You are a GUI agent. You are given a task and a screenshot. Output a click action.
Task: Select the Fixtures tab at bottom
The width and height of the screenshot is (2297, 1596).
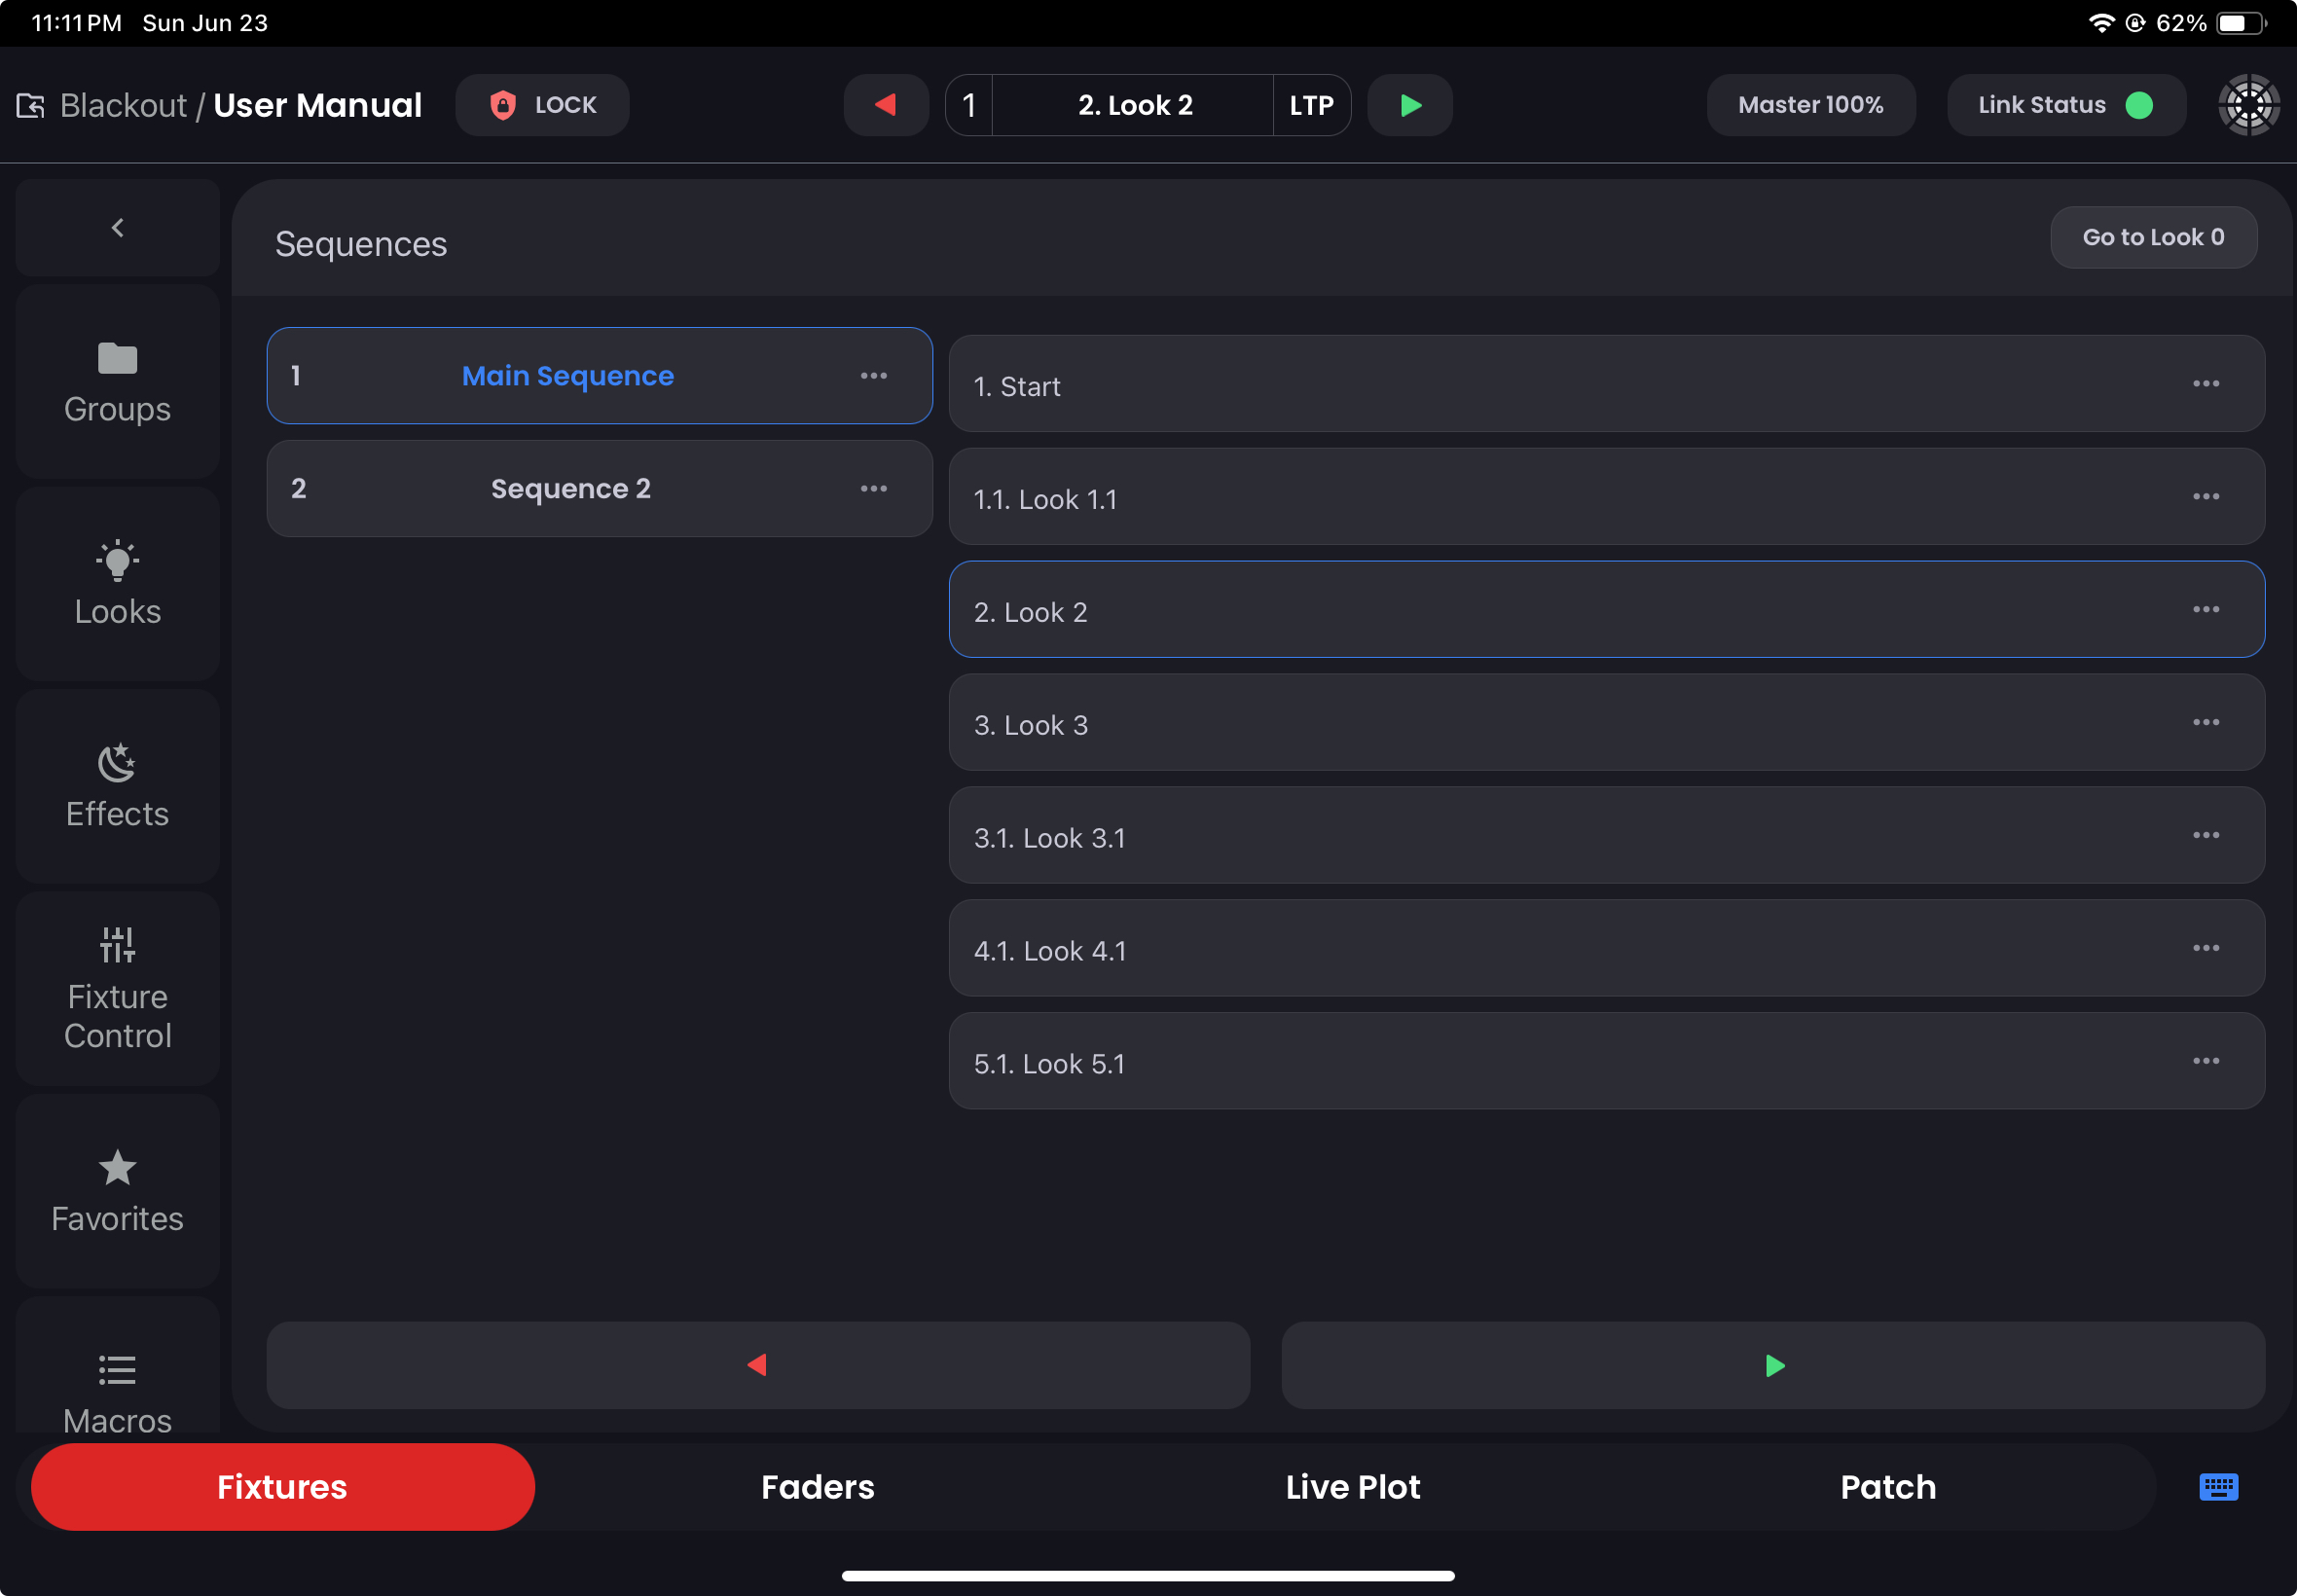(x=283, y=1486)
